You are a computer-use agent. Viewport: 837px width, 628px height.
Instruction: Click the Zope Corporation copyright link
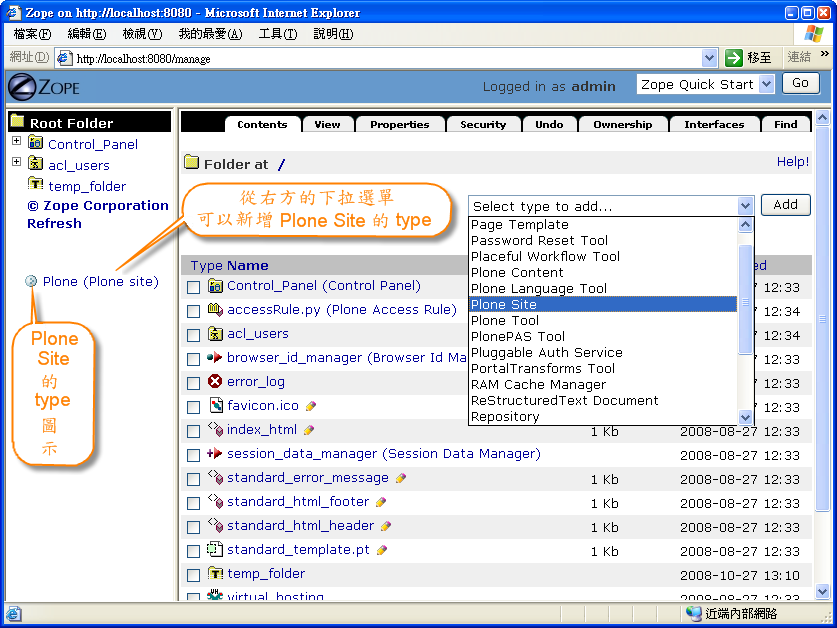tap(98, 206)
